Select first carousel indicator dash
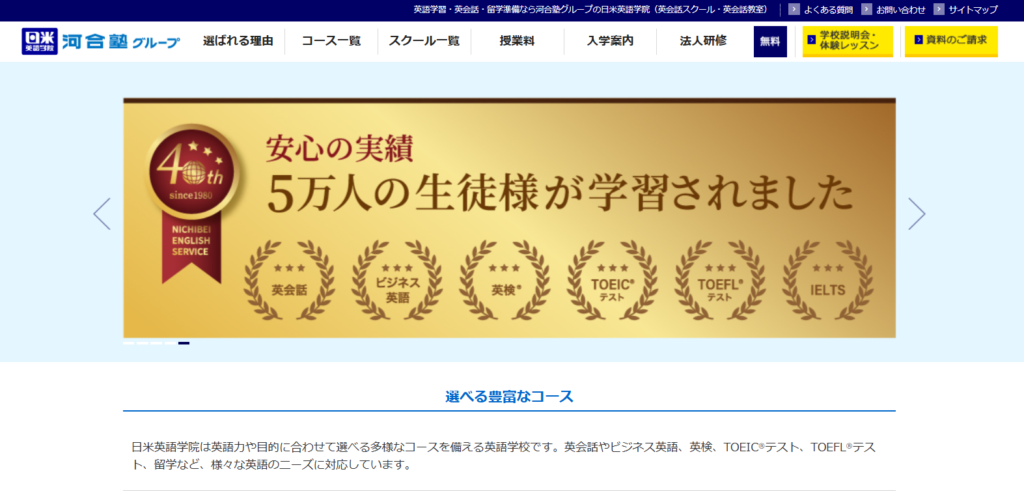Viewport: 1024px width, 491px height. 129,343
